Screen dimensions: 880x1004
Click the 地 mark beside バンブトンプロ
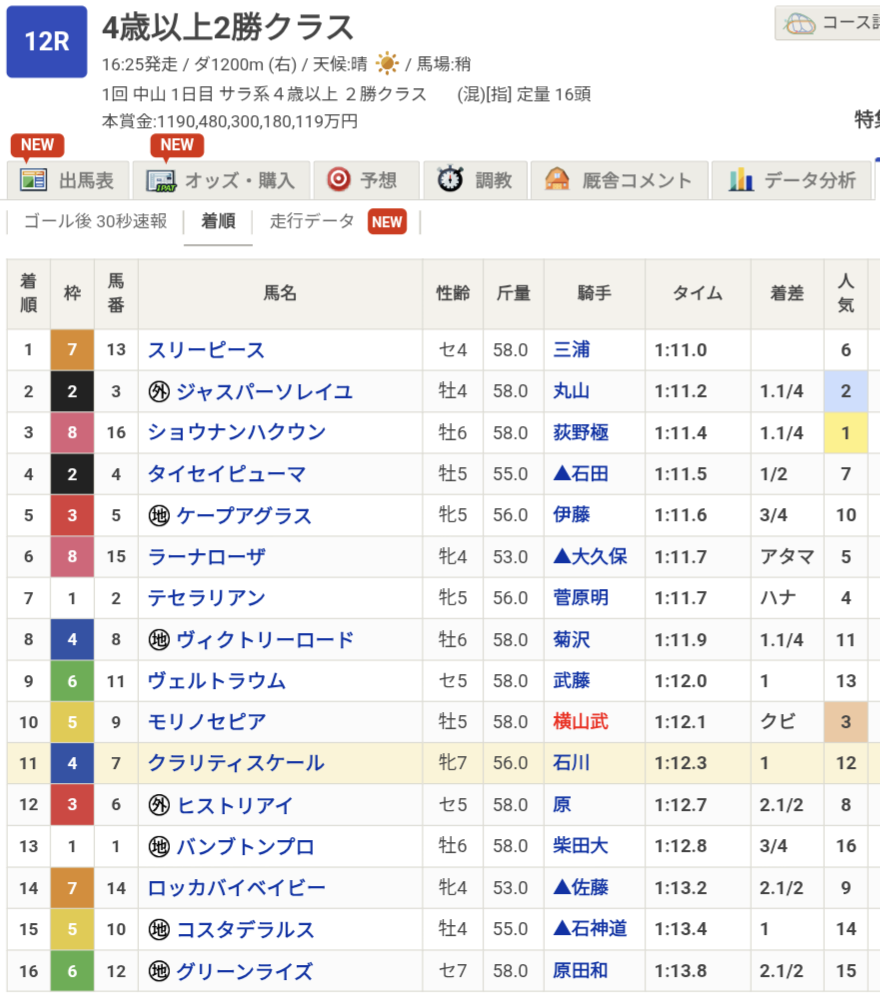159,846
